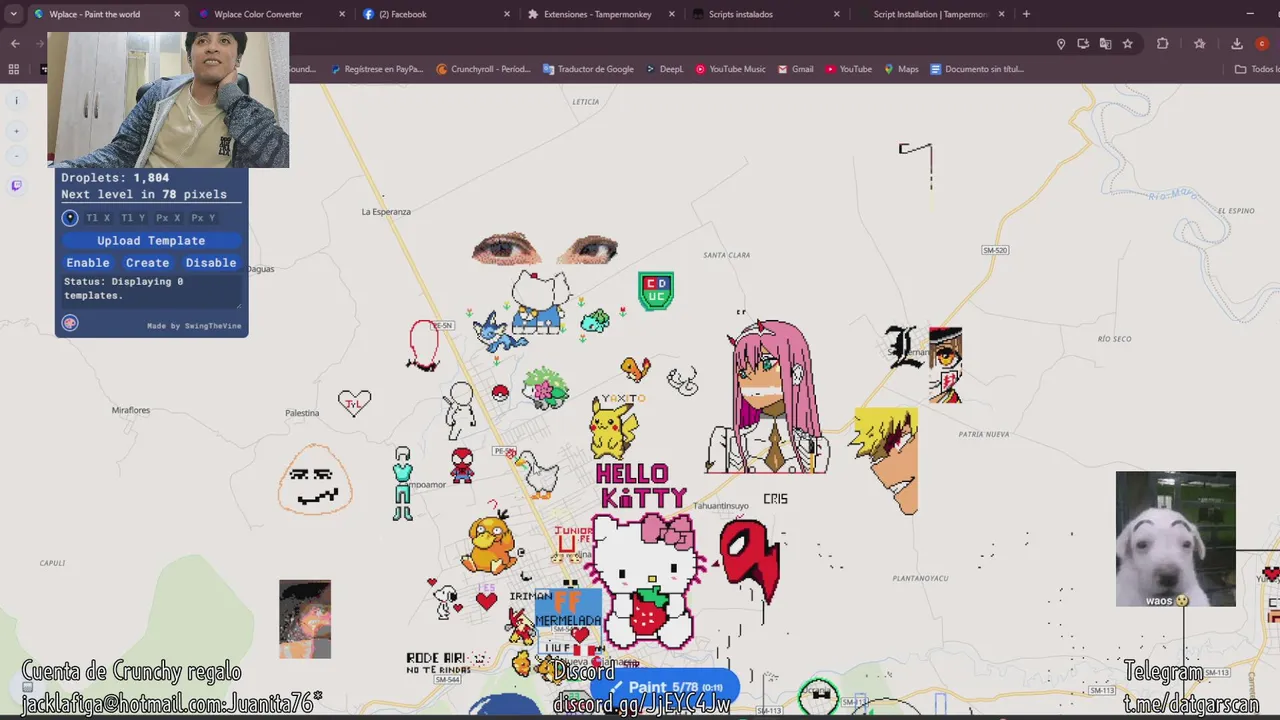Image resolution: width=1280 pixels, height=720 pixels.
Task: Close the Facebook tab
Action: tap(507, 14)
